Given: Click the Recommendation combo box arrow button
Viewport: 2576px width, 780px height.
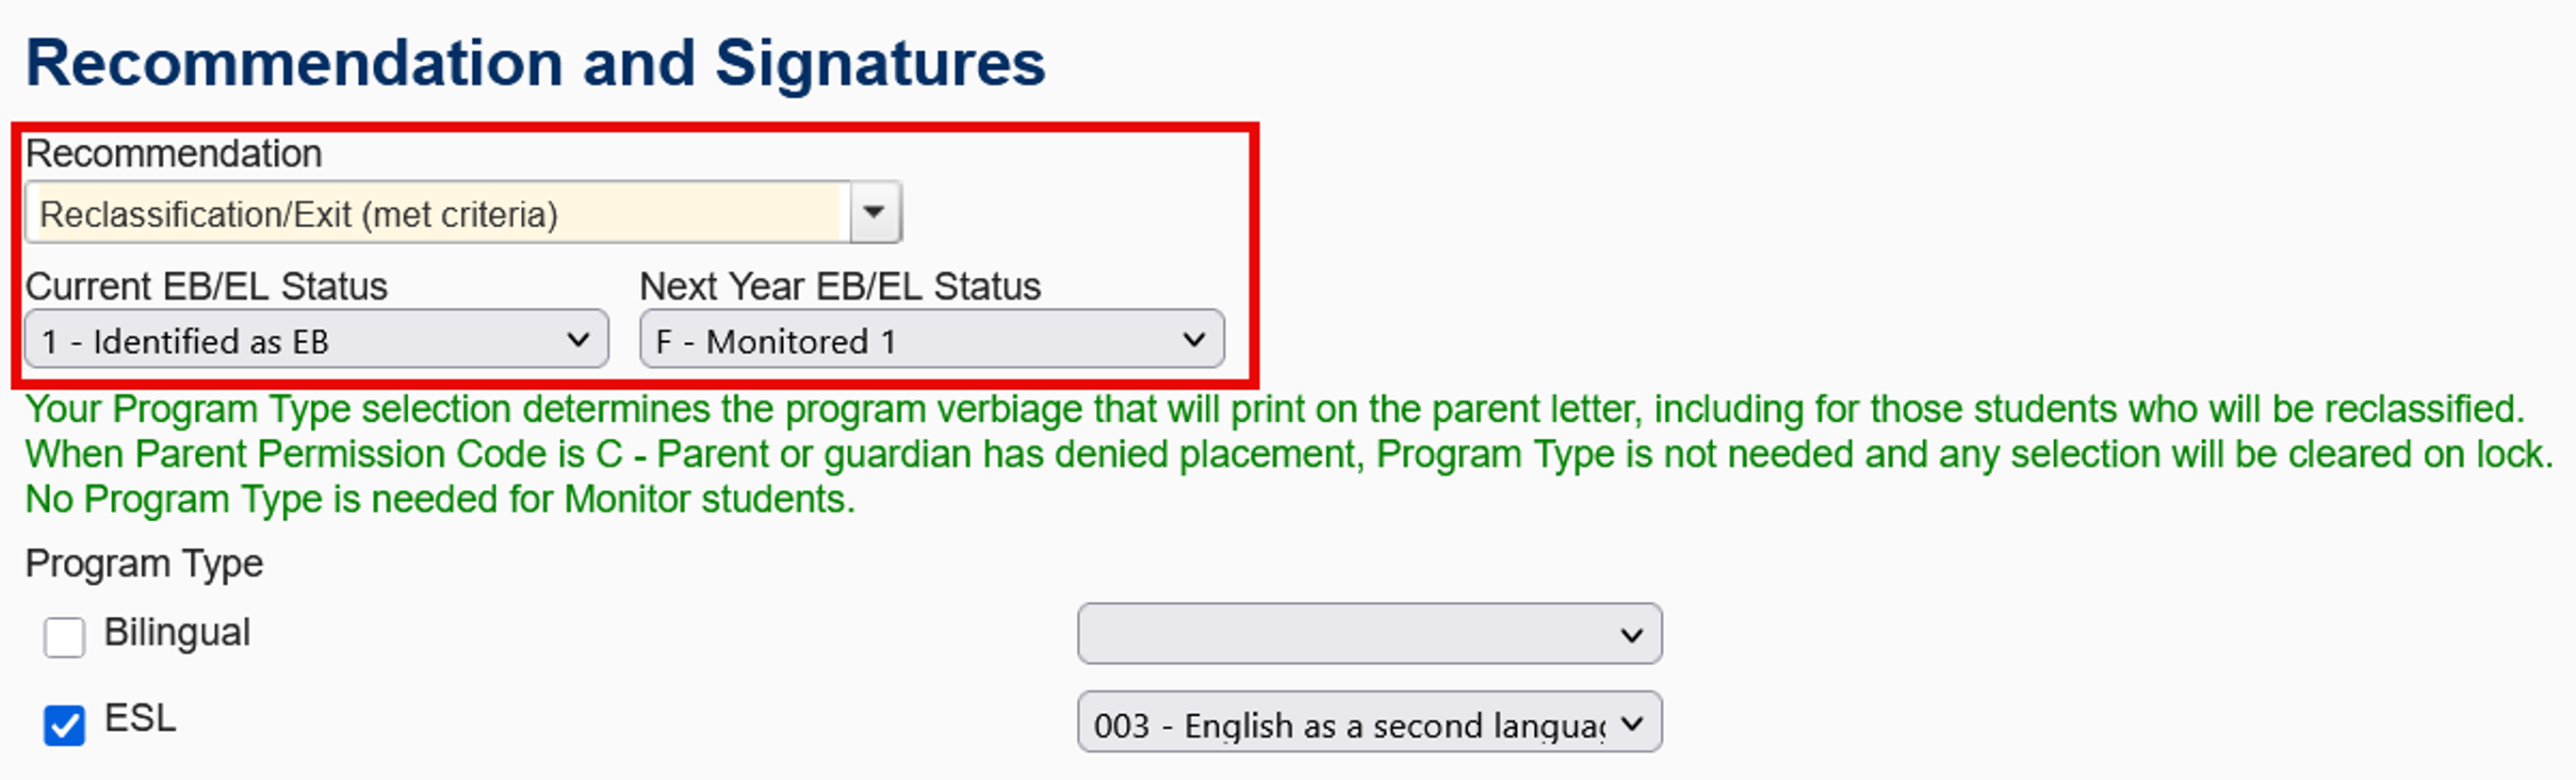Looking at the screenshot, I should point(874,212).
